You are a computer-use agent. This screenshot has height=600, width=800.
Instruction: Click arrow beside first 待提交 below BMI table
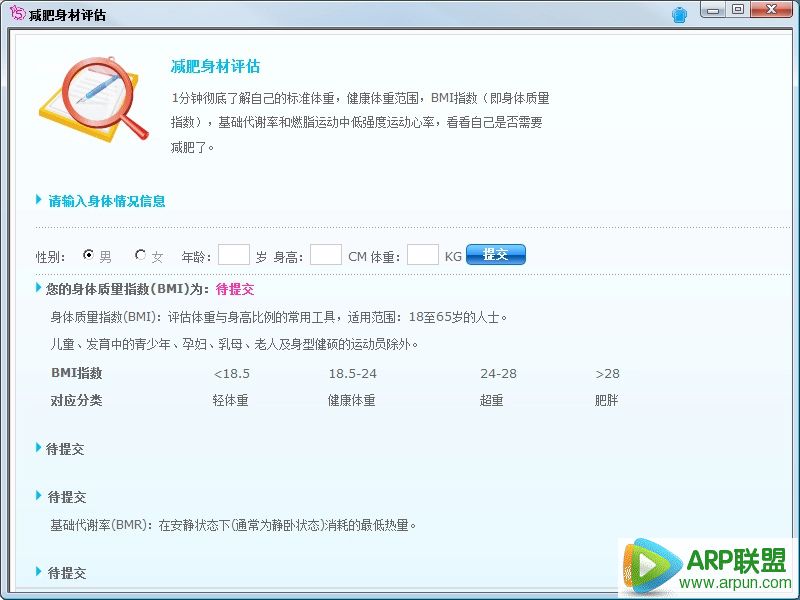(x=39, y=447)
